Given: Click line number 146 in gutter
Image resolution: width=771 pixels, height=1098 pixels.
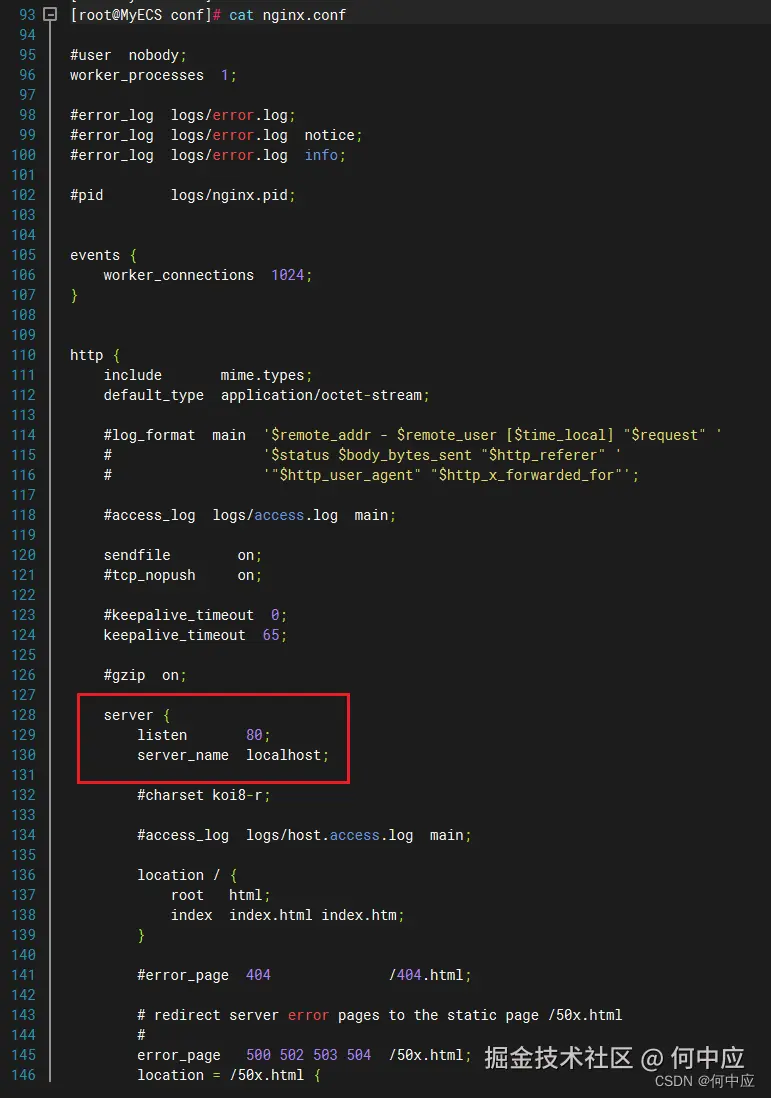Looking at the screenshot, I should (23, 1075).
